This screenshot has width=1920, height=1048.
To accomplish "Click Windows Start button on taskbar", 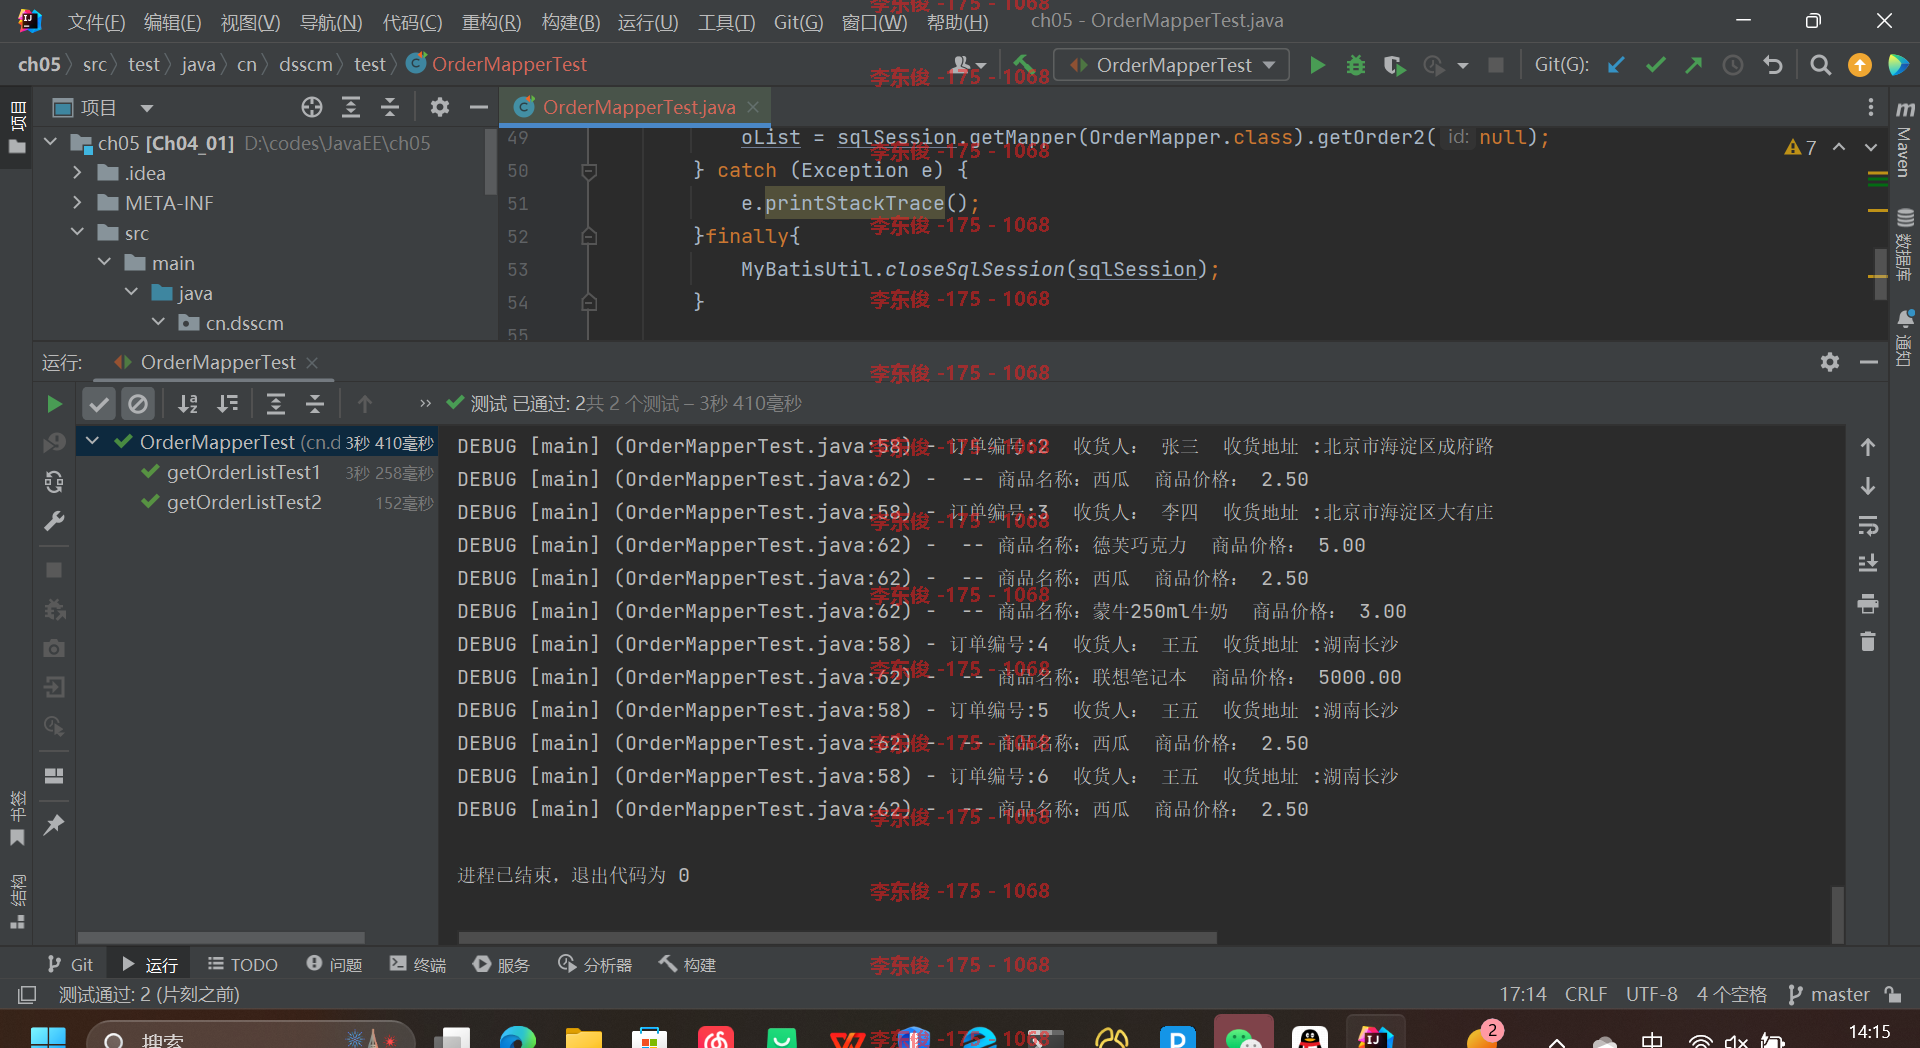I will [48, 1038].
